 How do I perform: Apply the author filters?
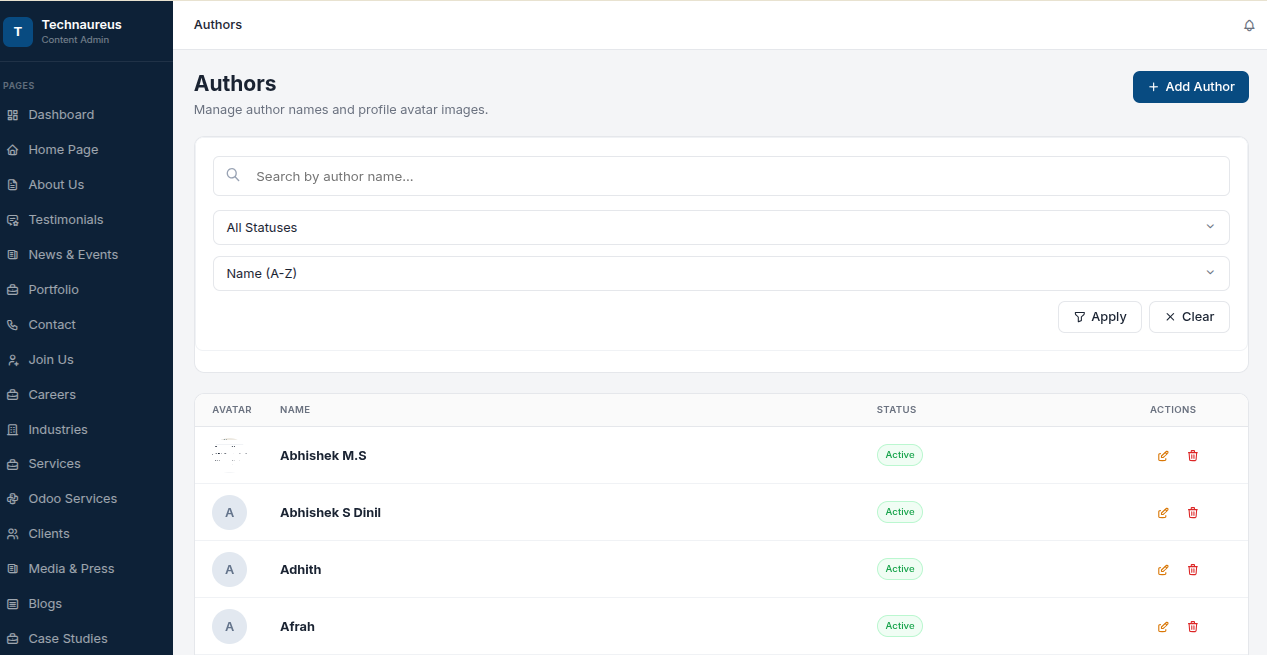pos(1100,317)
